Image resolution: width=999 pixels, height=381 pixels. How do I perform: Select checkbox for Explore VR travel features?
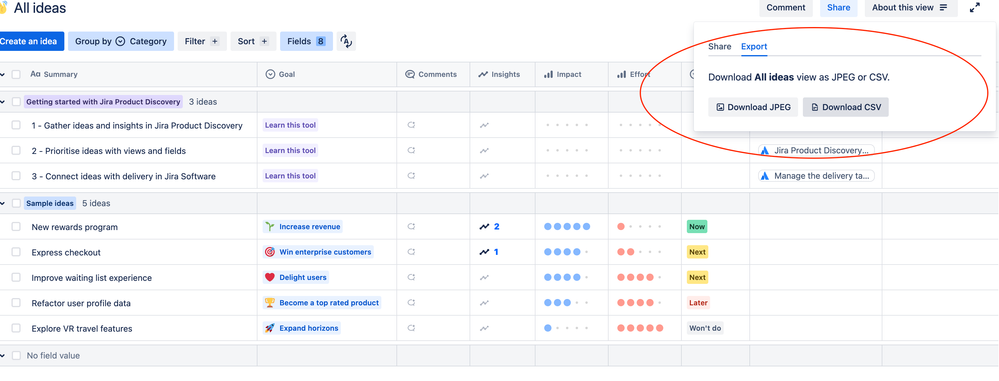[x=16, y=329]
